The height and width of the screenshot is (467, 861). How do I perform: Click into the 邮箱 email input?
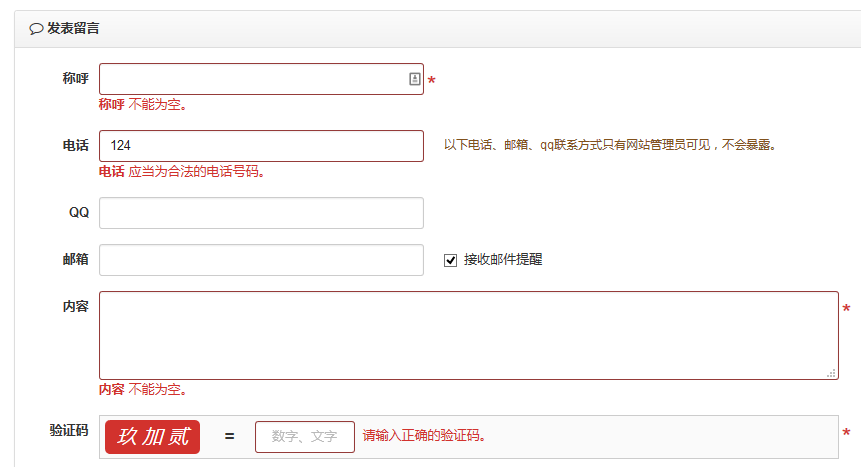[261, 260]
